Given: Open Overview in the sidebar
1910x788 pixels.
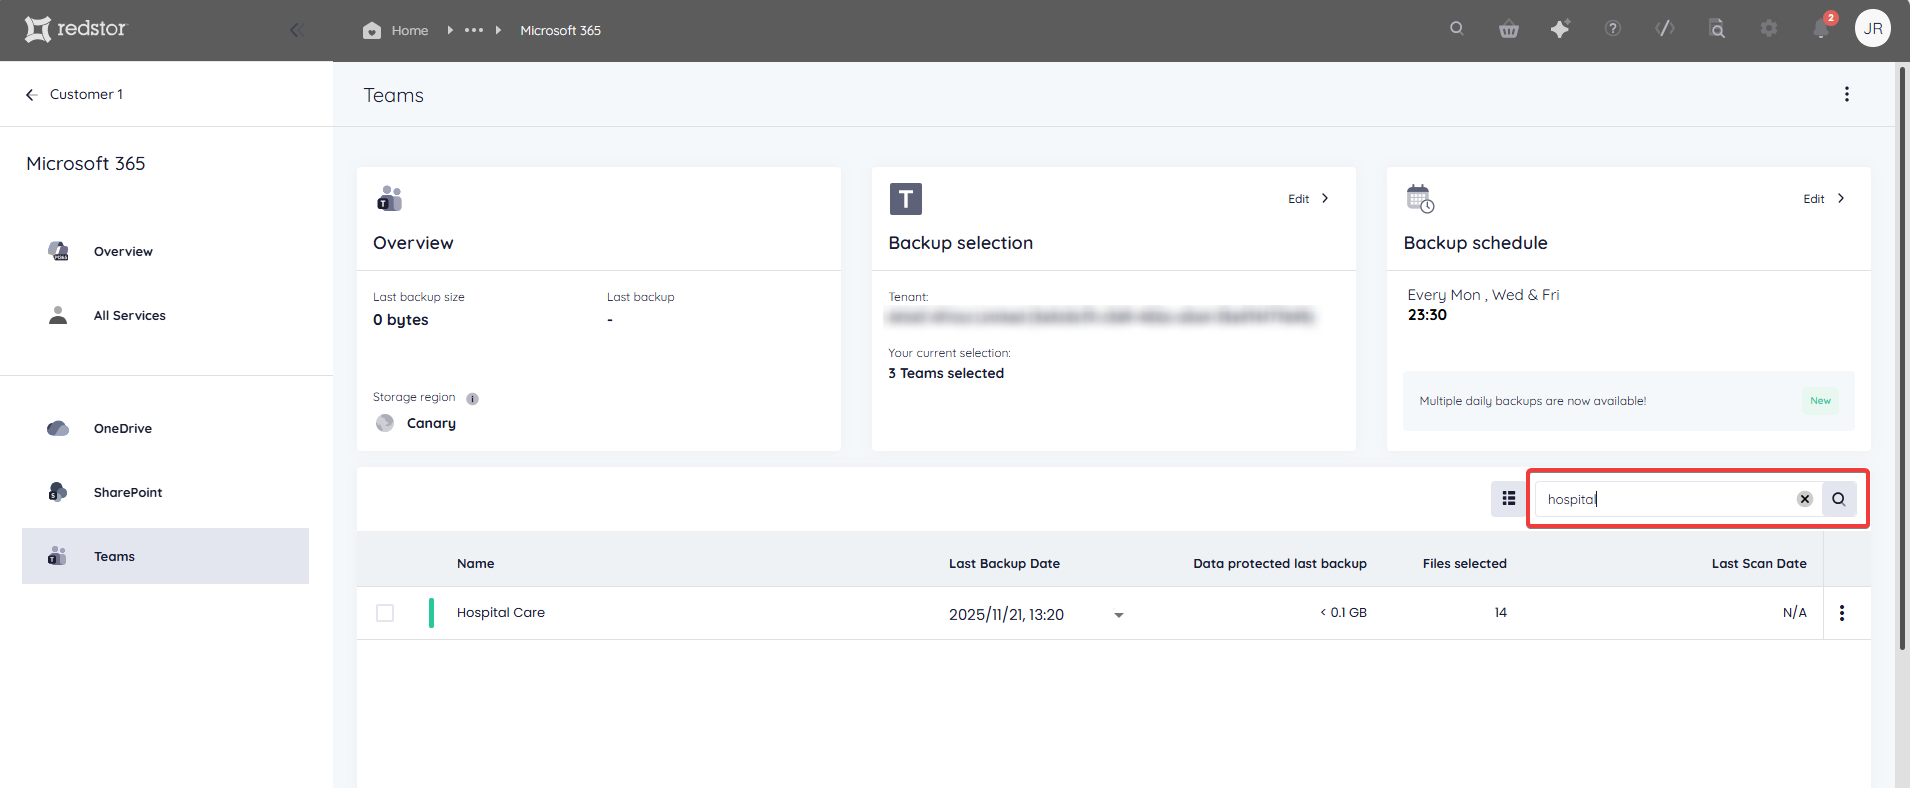Looking at the screenshot, I should tap(123, 252).
